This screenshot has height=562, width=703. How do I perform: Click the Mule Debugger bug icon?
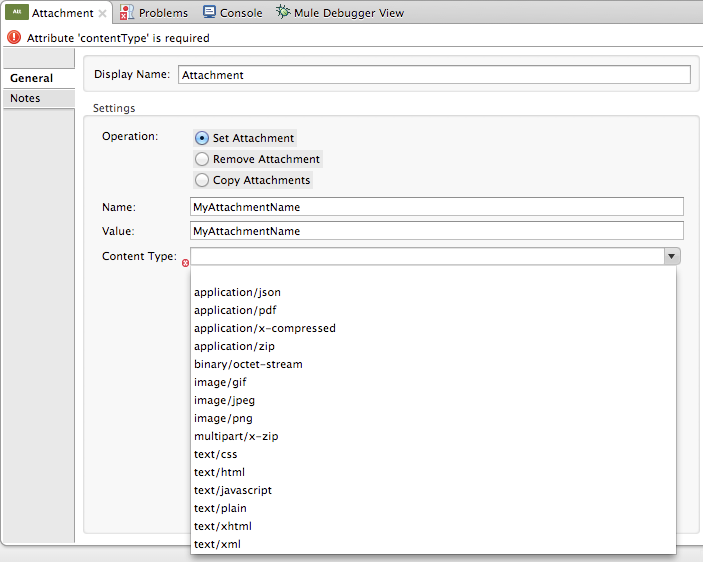(x=283, y=13)
